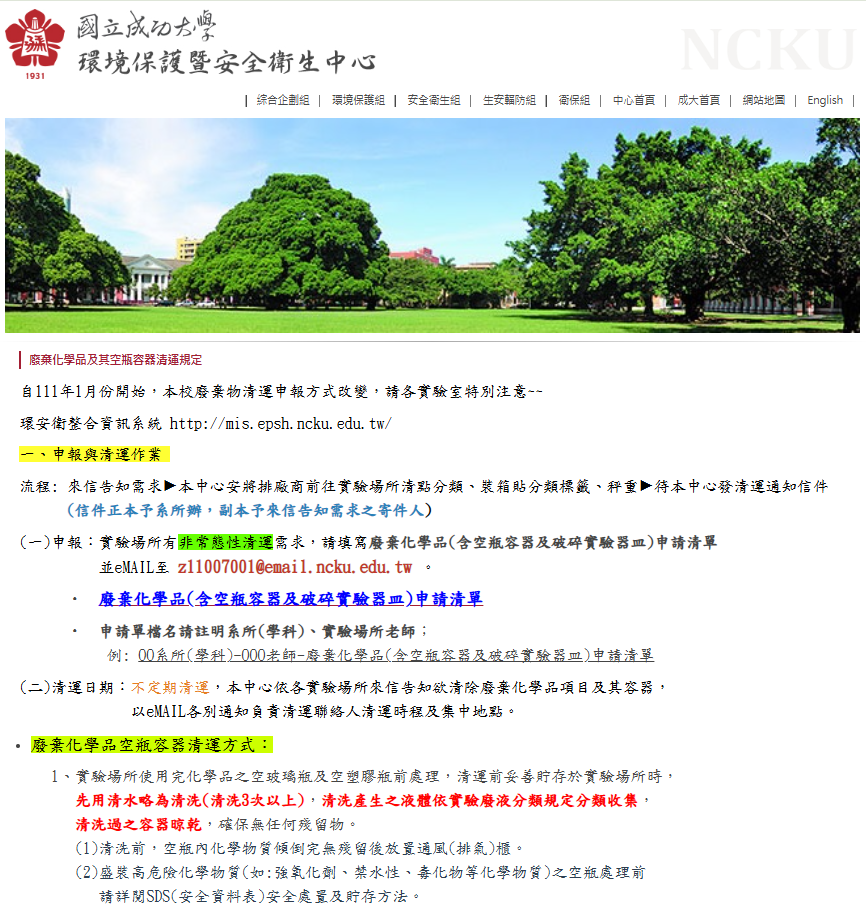Screen dimensions: 866x908
Task: Click the green highlighted 非常態性清運 text
Action: tap(225, 542)
